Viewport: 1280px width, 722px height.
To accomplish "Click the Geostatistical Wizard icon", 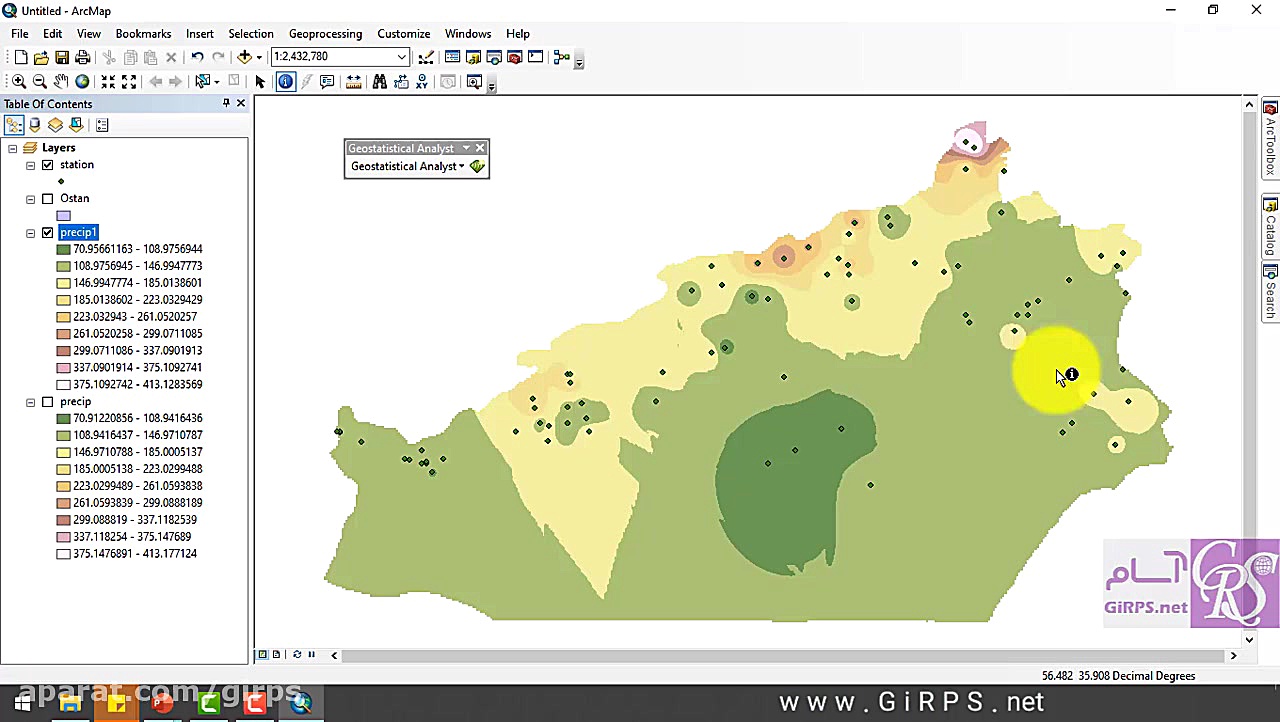I will (x=477, y=167).
